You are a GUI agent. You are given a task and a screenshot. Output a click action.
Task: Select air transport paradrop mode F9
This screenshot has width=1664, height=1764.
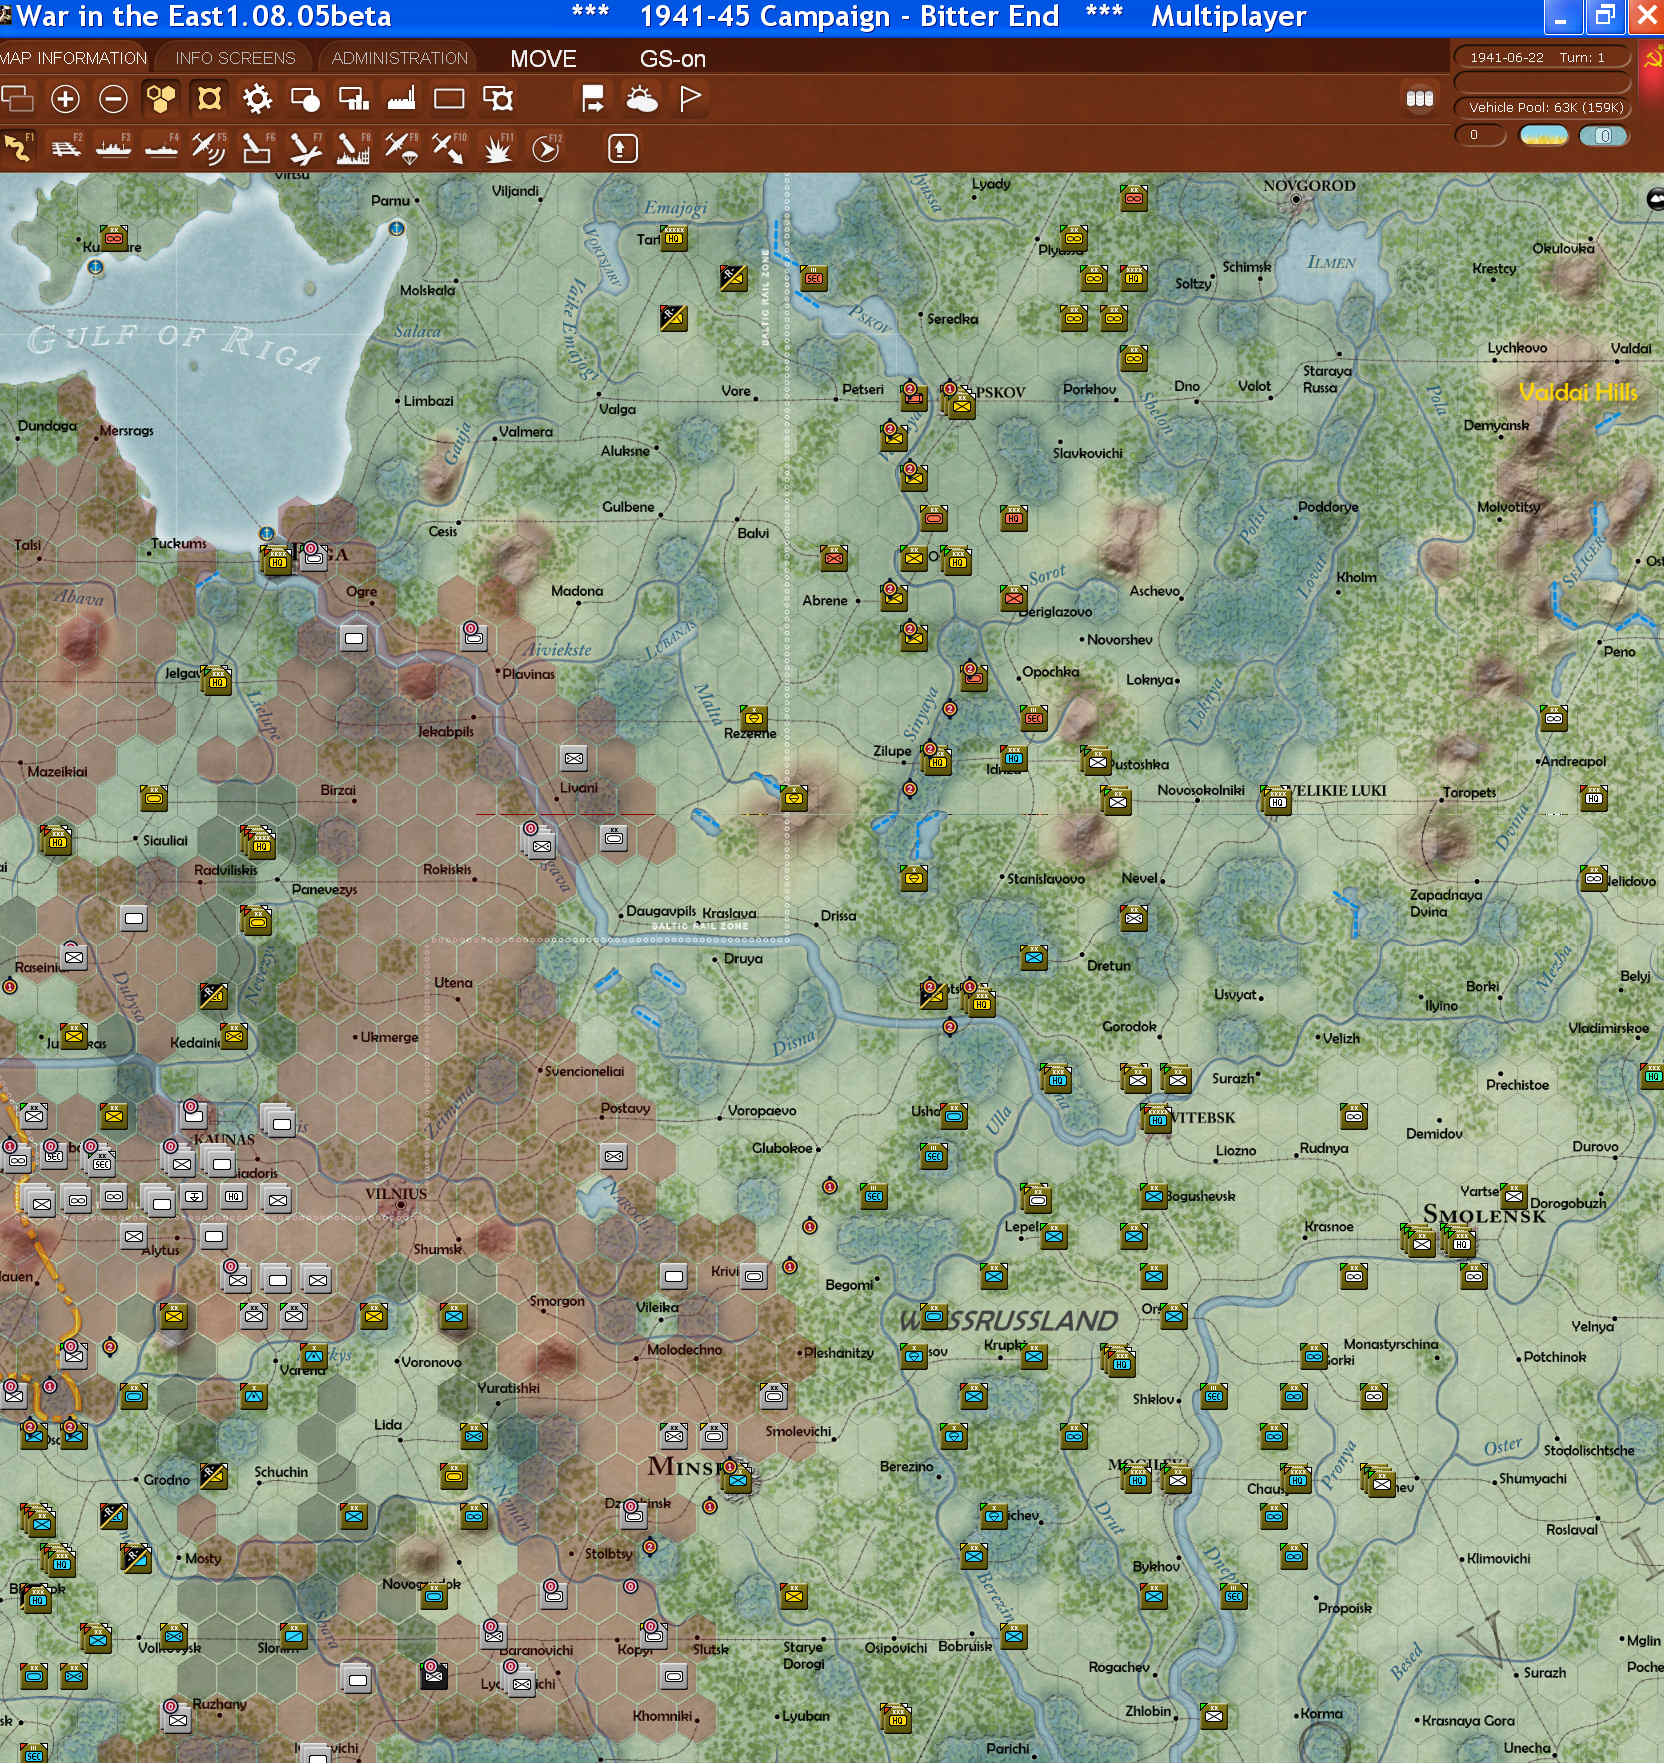click(x=400, y=149)
